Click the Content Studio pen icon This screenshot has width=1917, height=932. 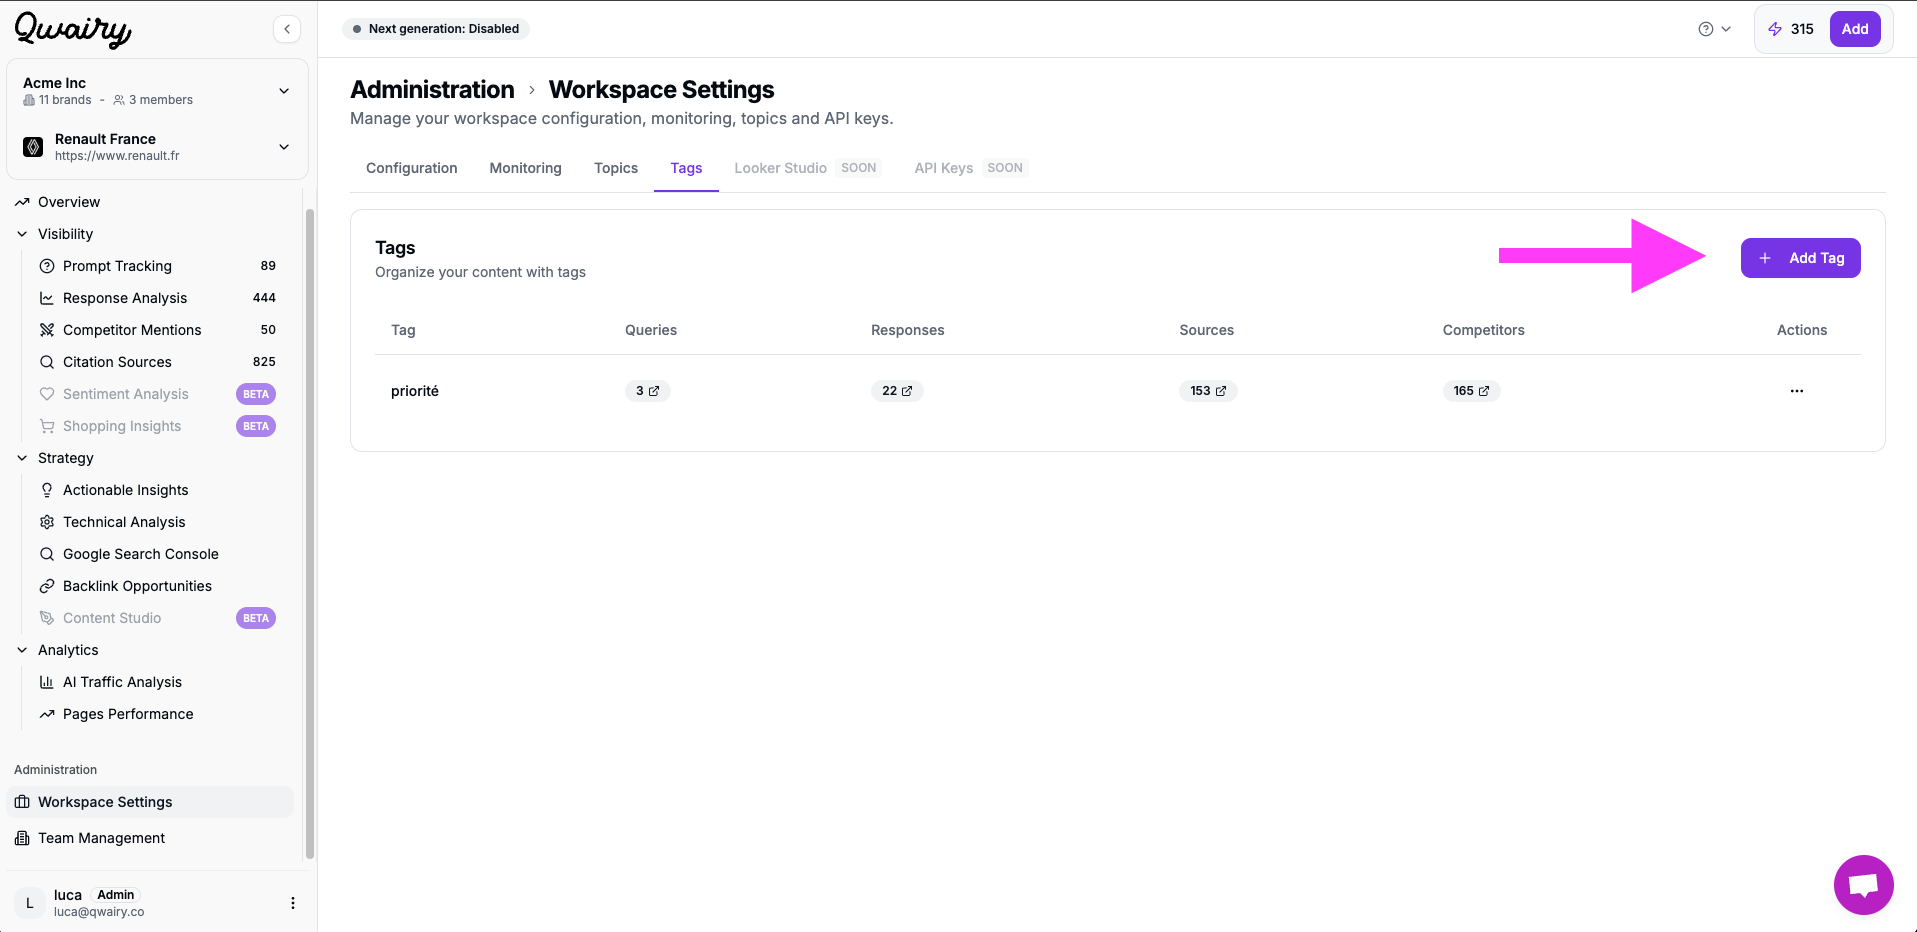[x=47, y=618]
